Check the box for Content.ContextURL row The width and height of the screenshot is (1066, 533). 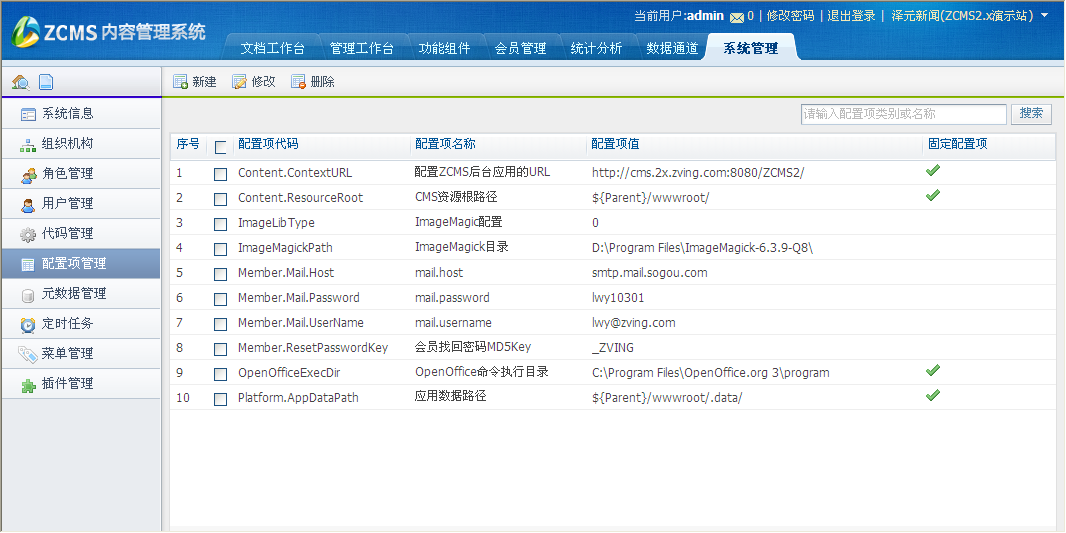pos(220,174)
